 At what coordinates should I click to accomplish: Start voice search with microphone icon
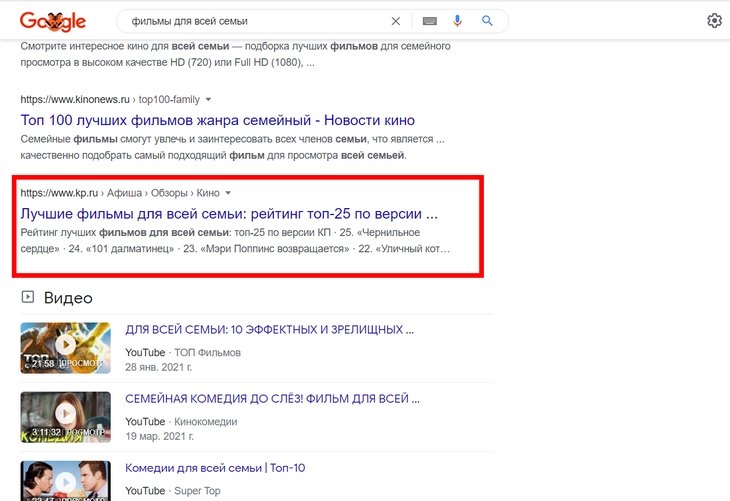click(458, 21)
